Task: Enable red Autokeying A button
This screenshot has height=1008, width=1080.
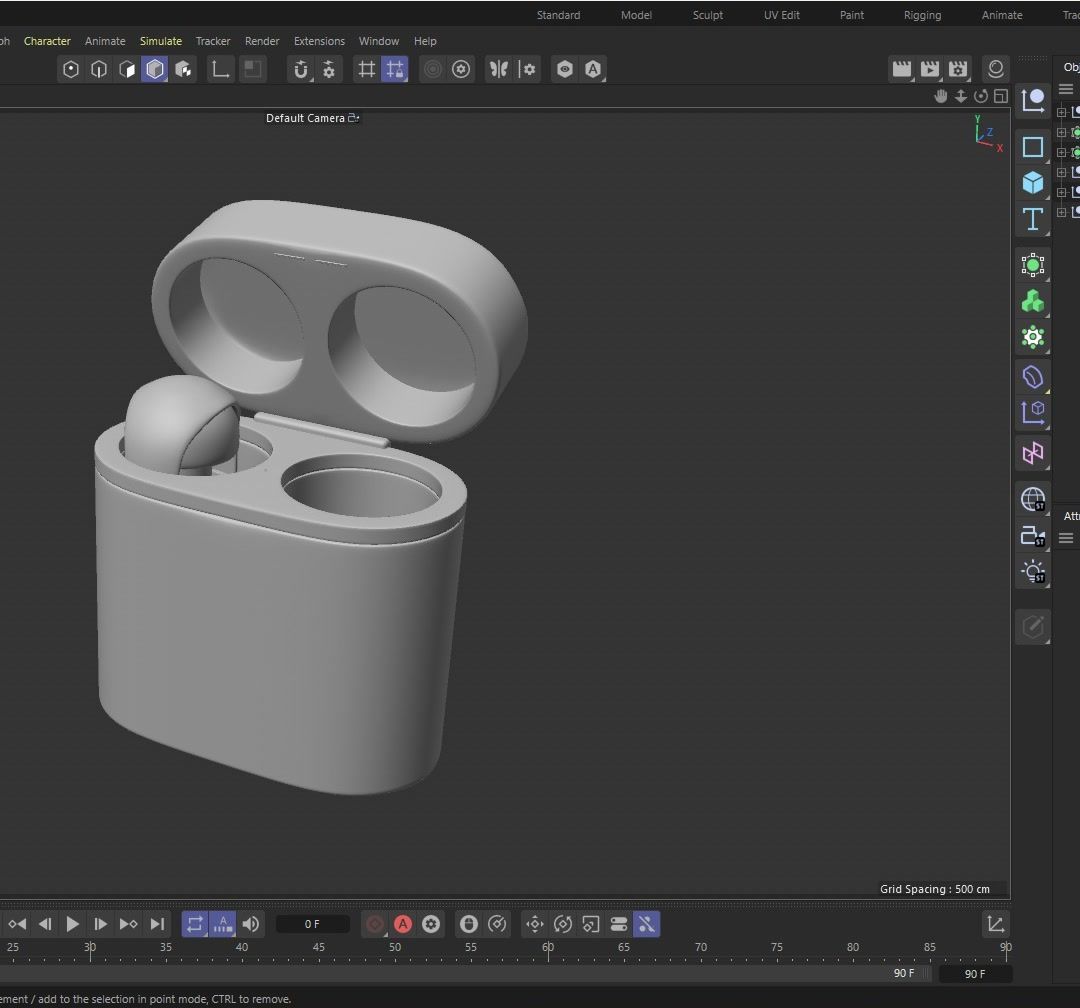Action: pyautogui.click(x=403, y=924)
